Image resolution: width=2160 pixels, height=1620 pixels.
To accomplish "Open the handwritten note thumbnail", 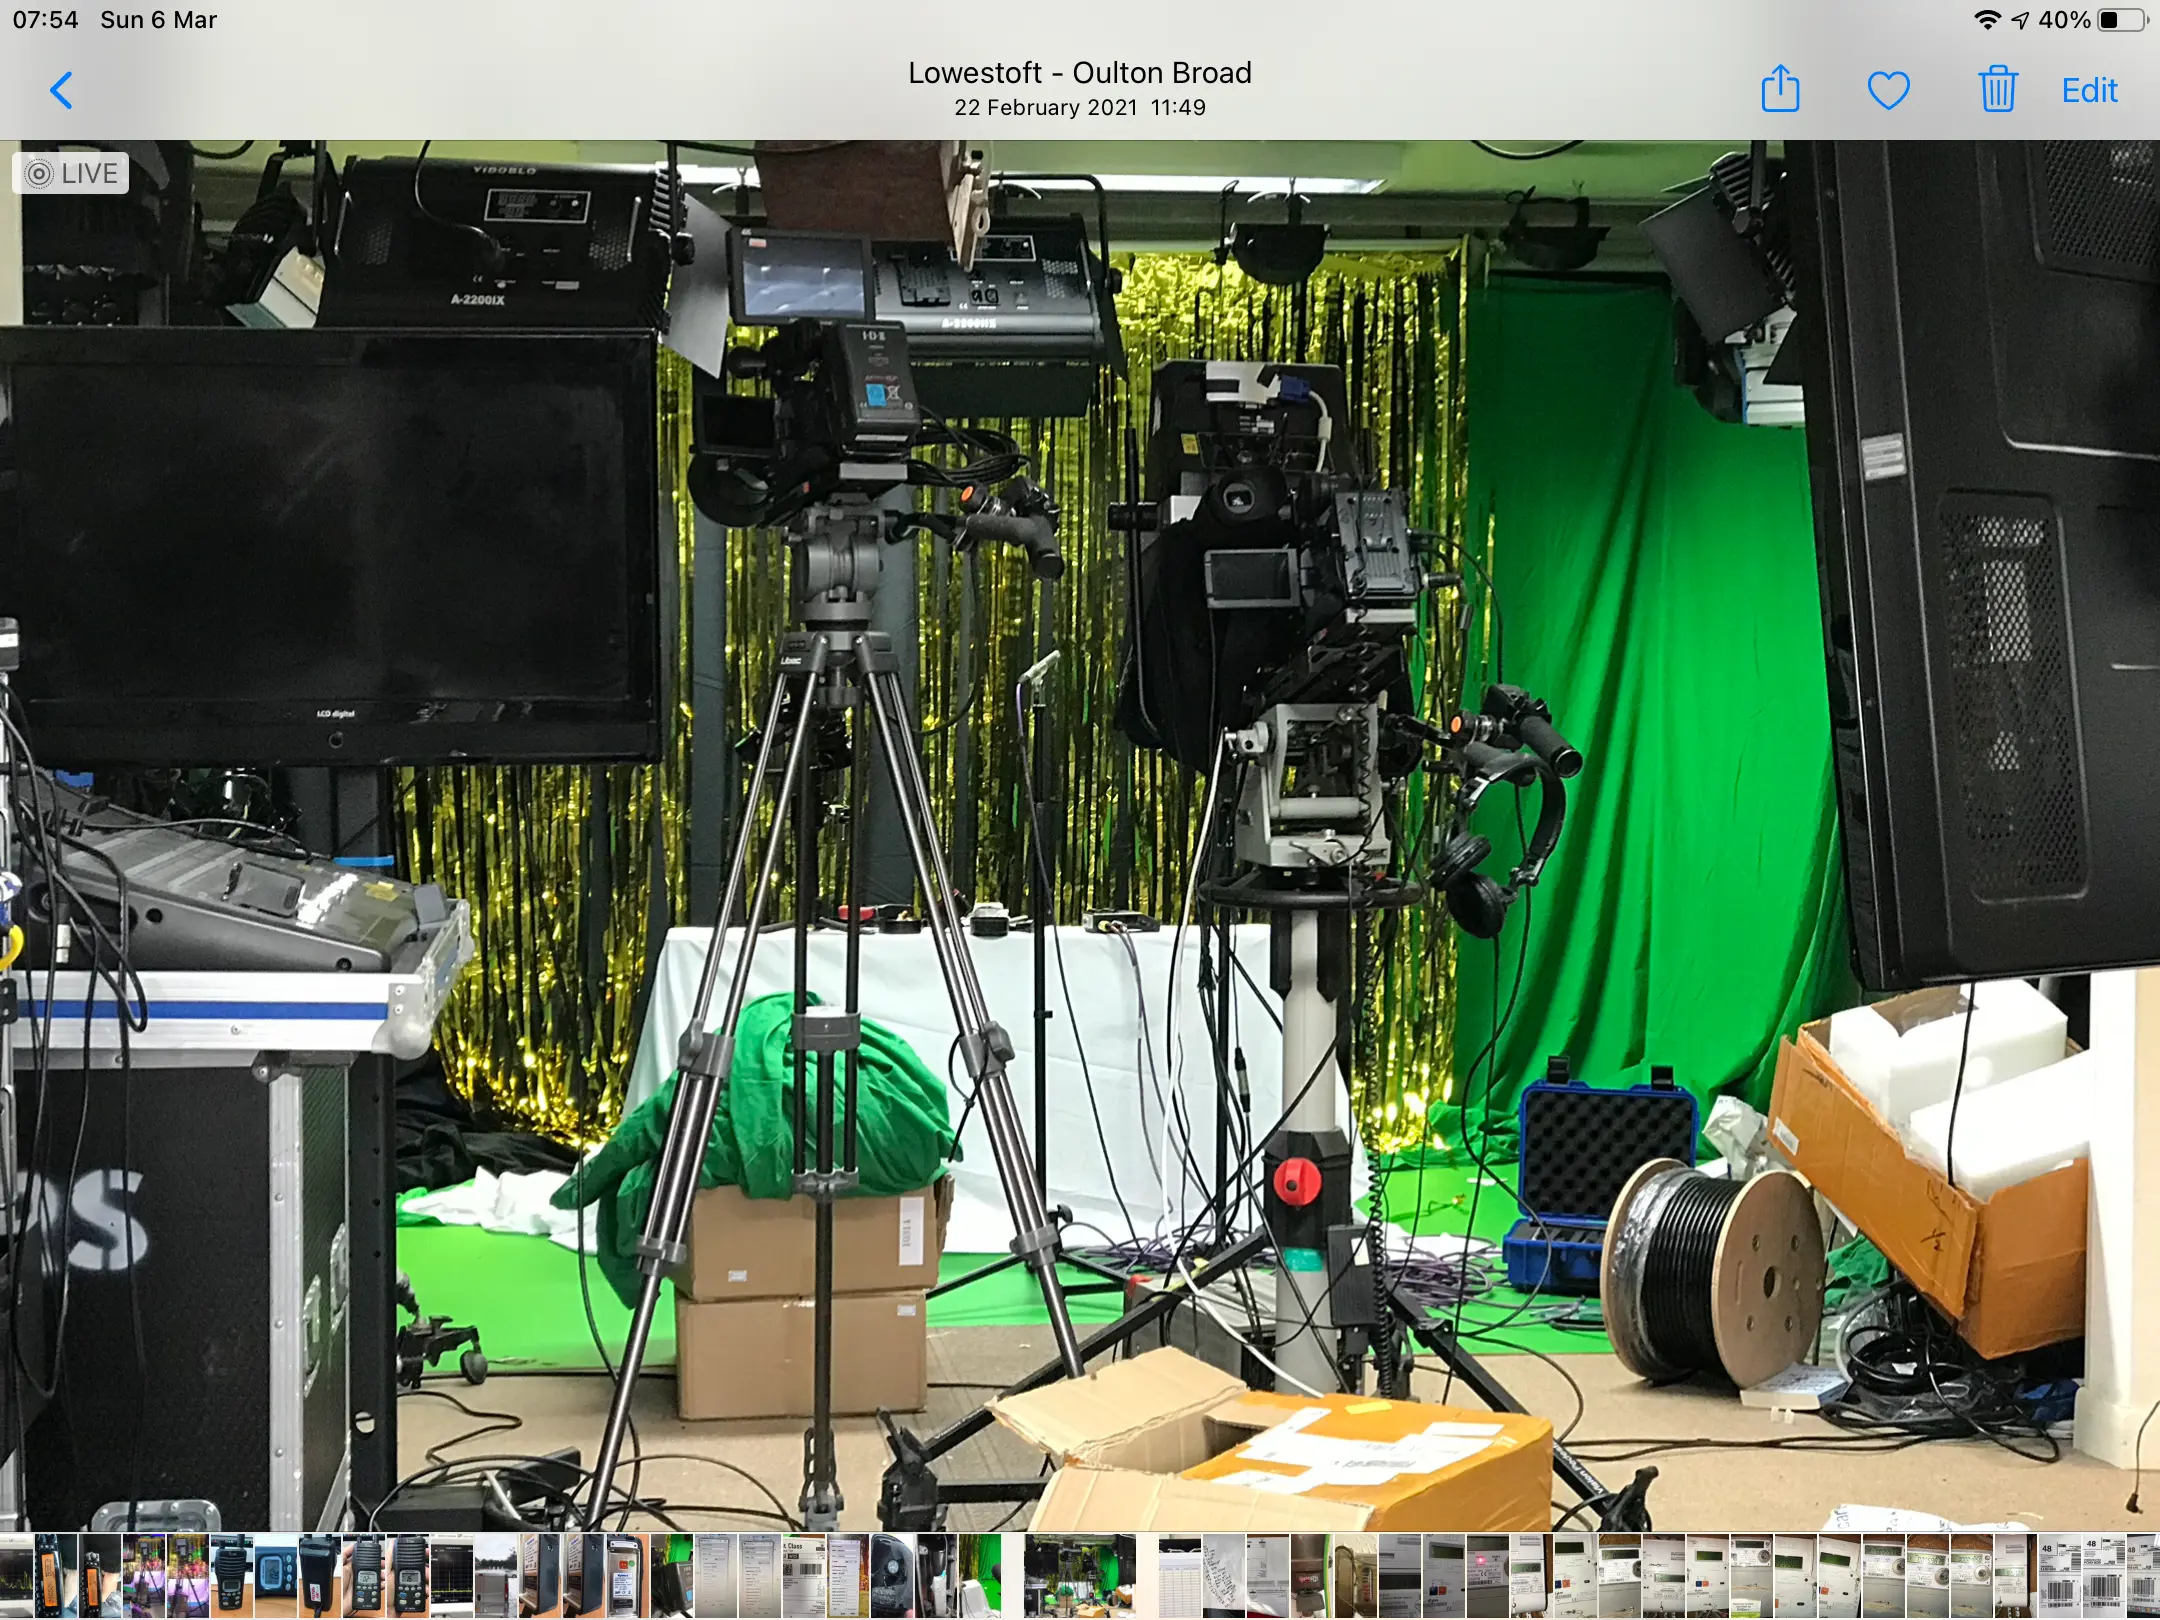I will pos(1223,1576).
